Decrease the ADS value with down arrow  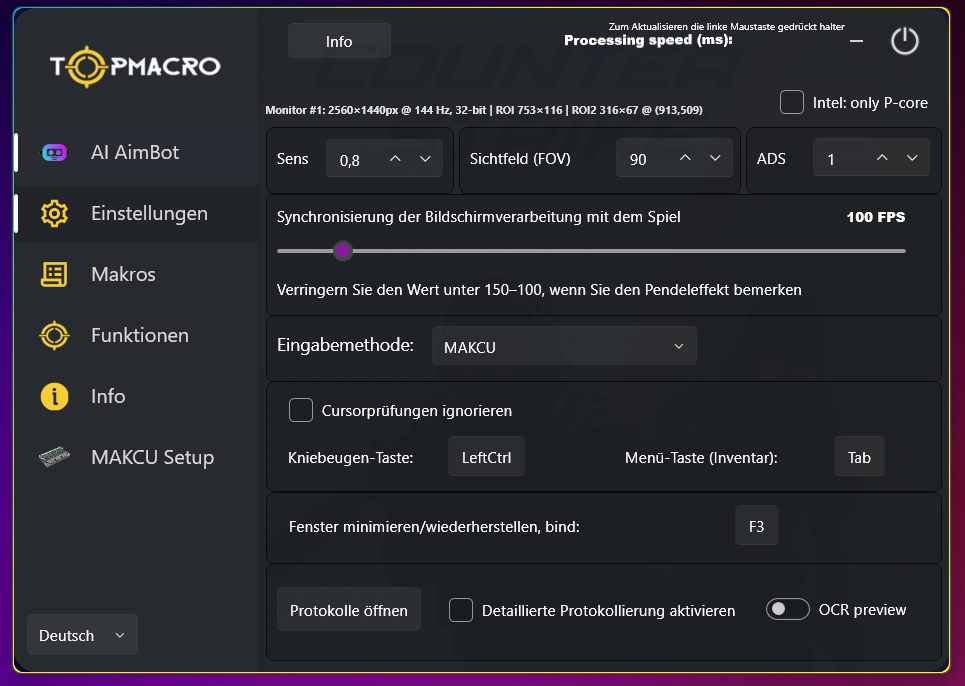912,158
